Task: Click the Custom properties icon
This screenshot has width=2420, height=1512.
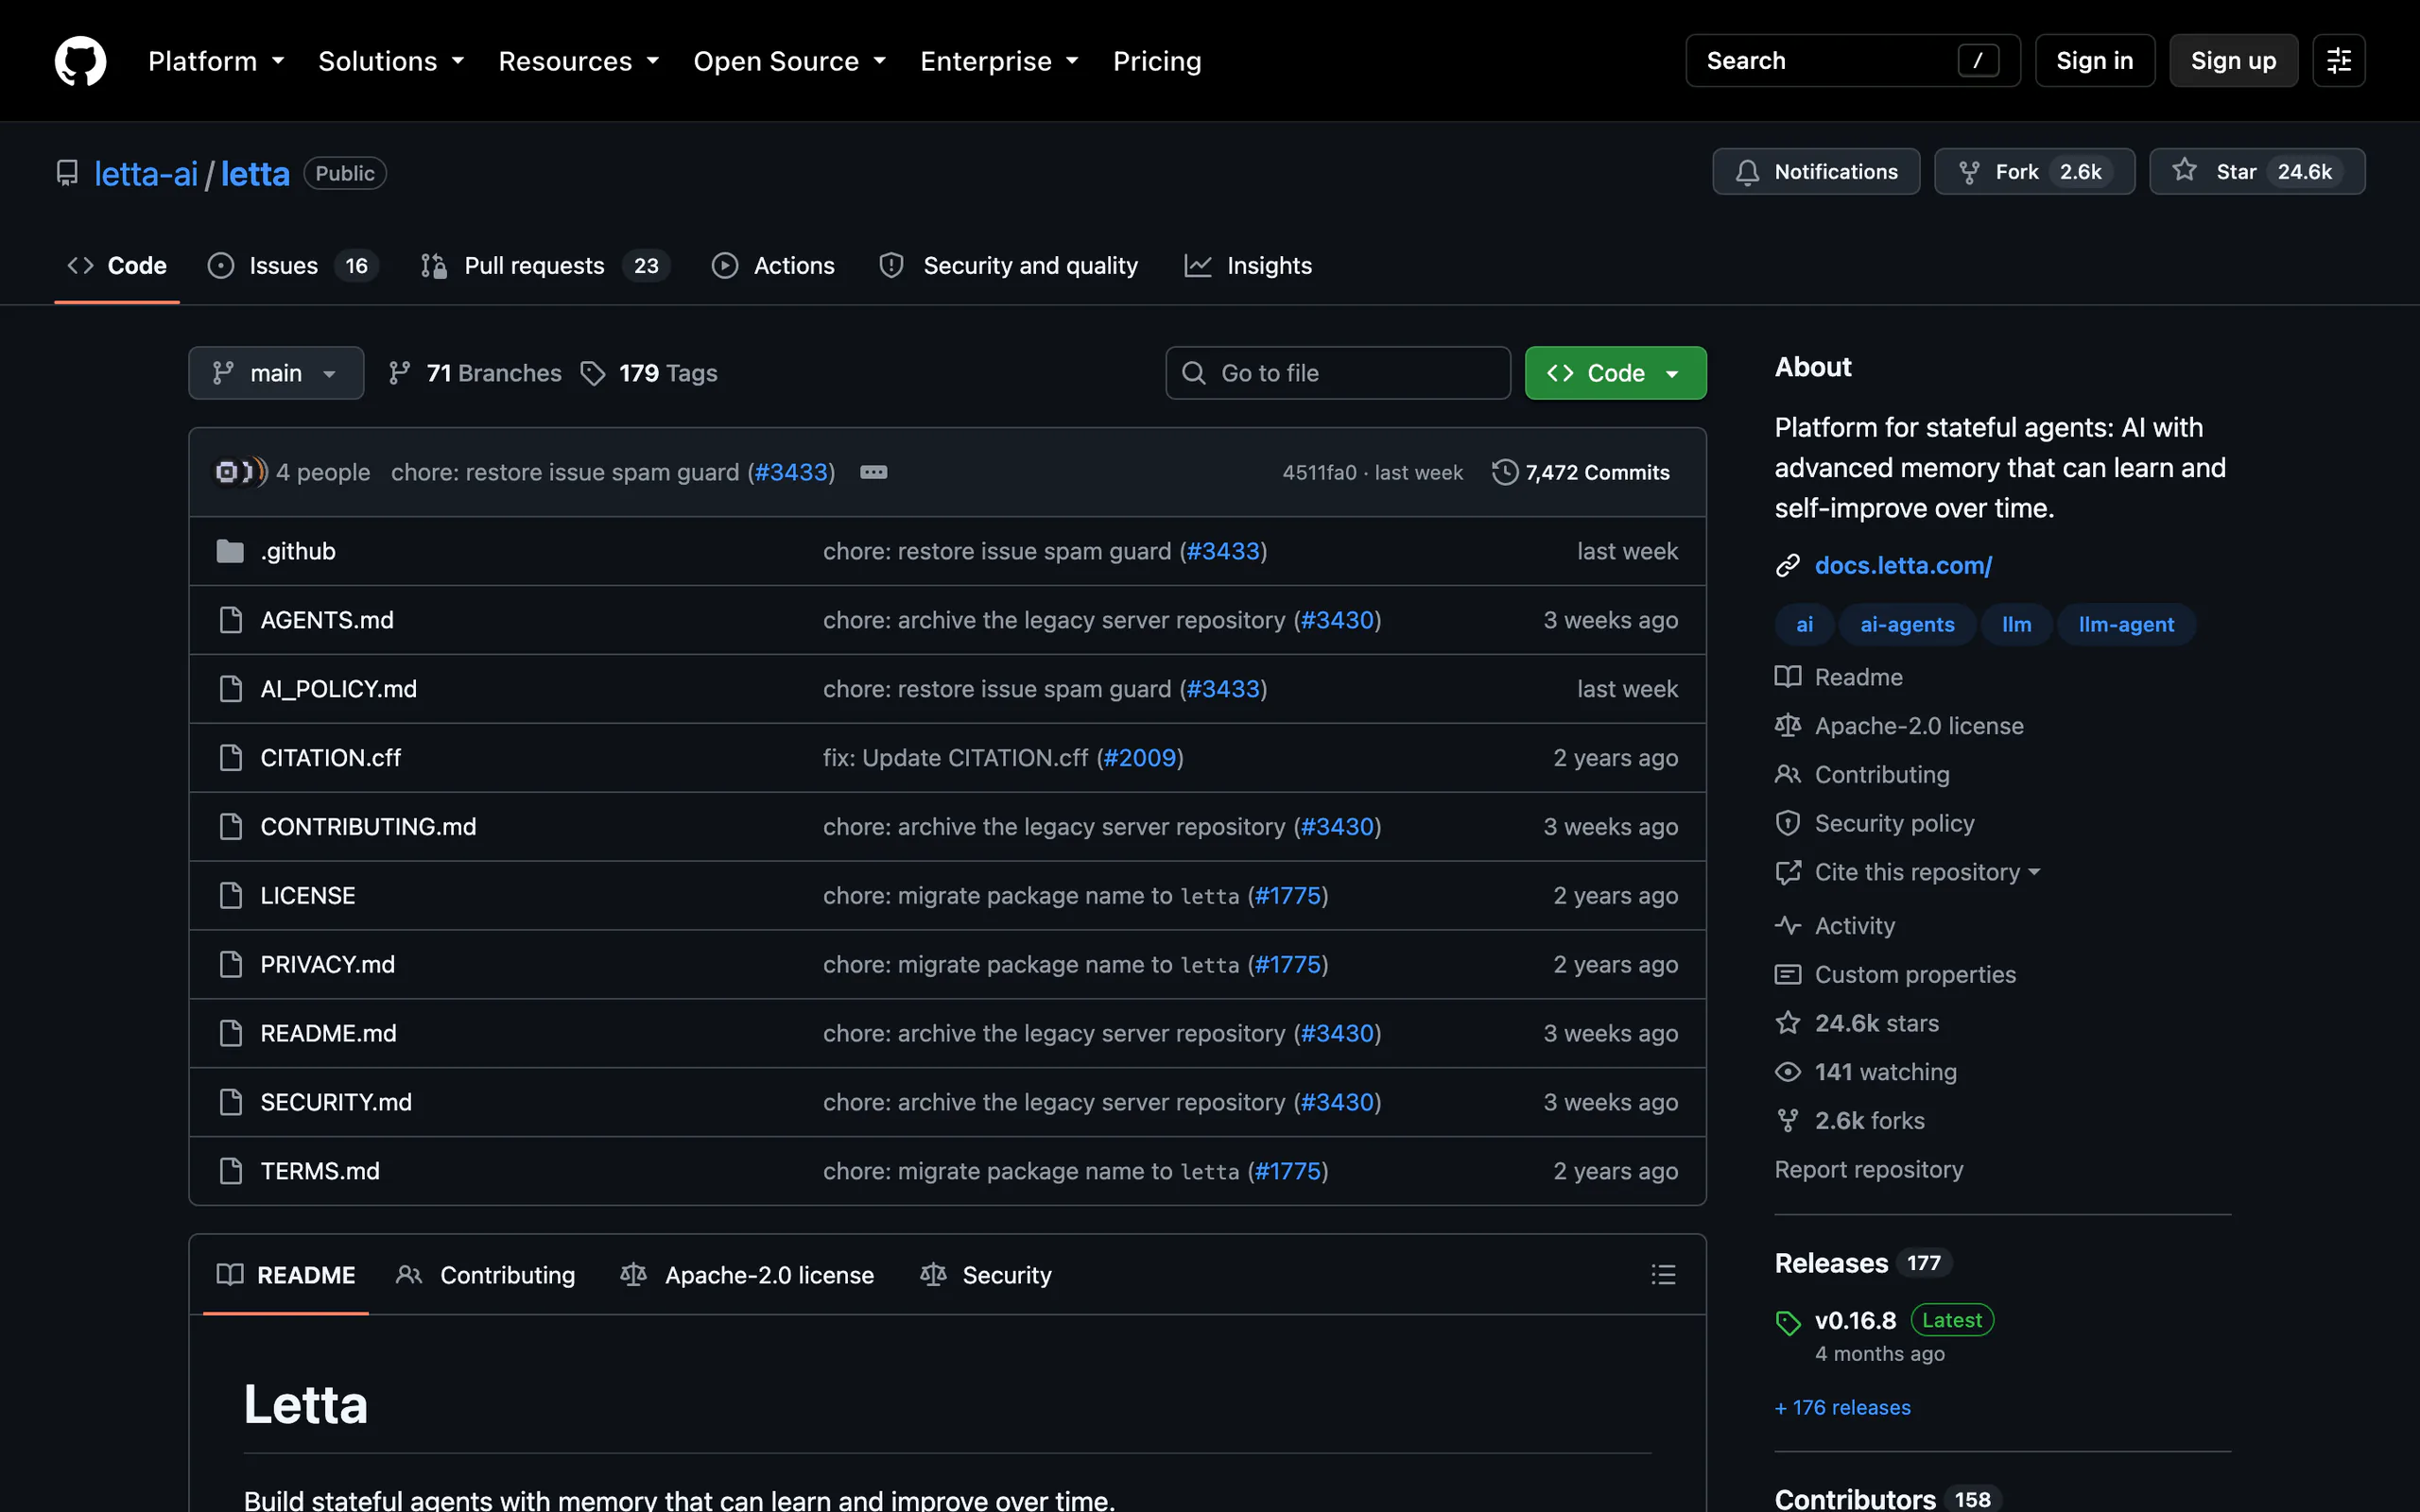Action: [1787, 975]
